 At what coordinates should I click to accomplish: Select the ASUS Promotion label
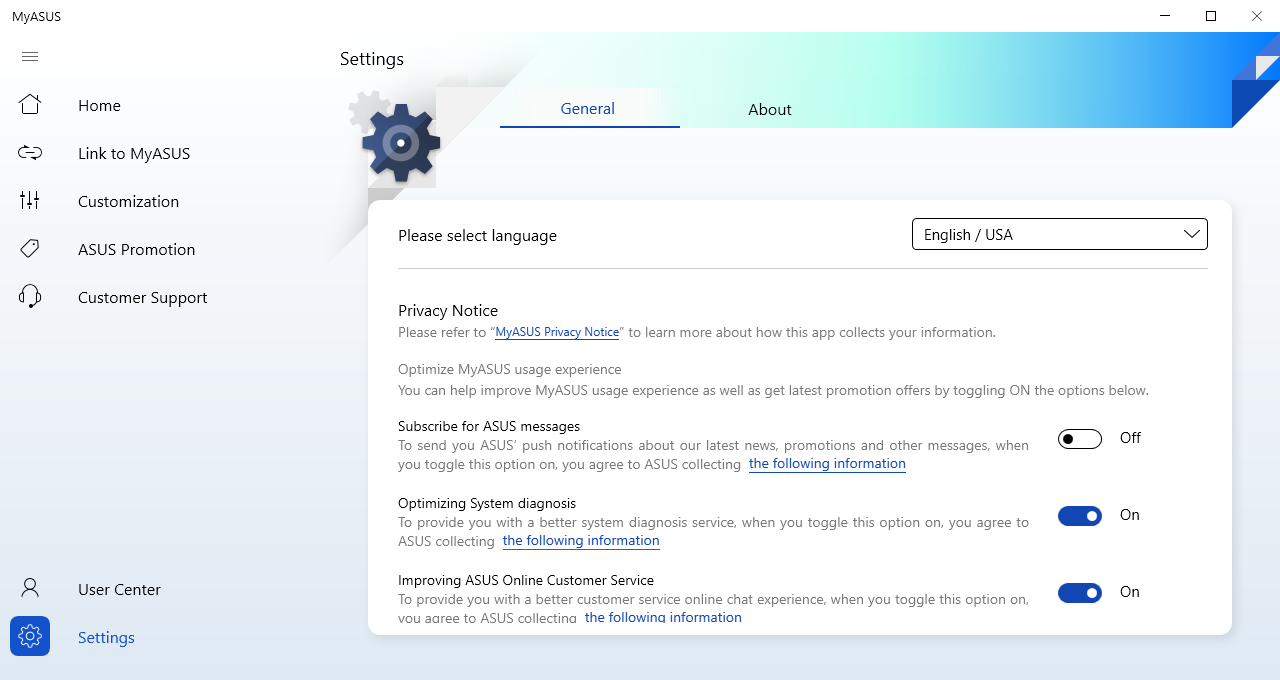136,249
